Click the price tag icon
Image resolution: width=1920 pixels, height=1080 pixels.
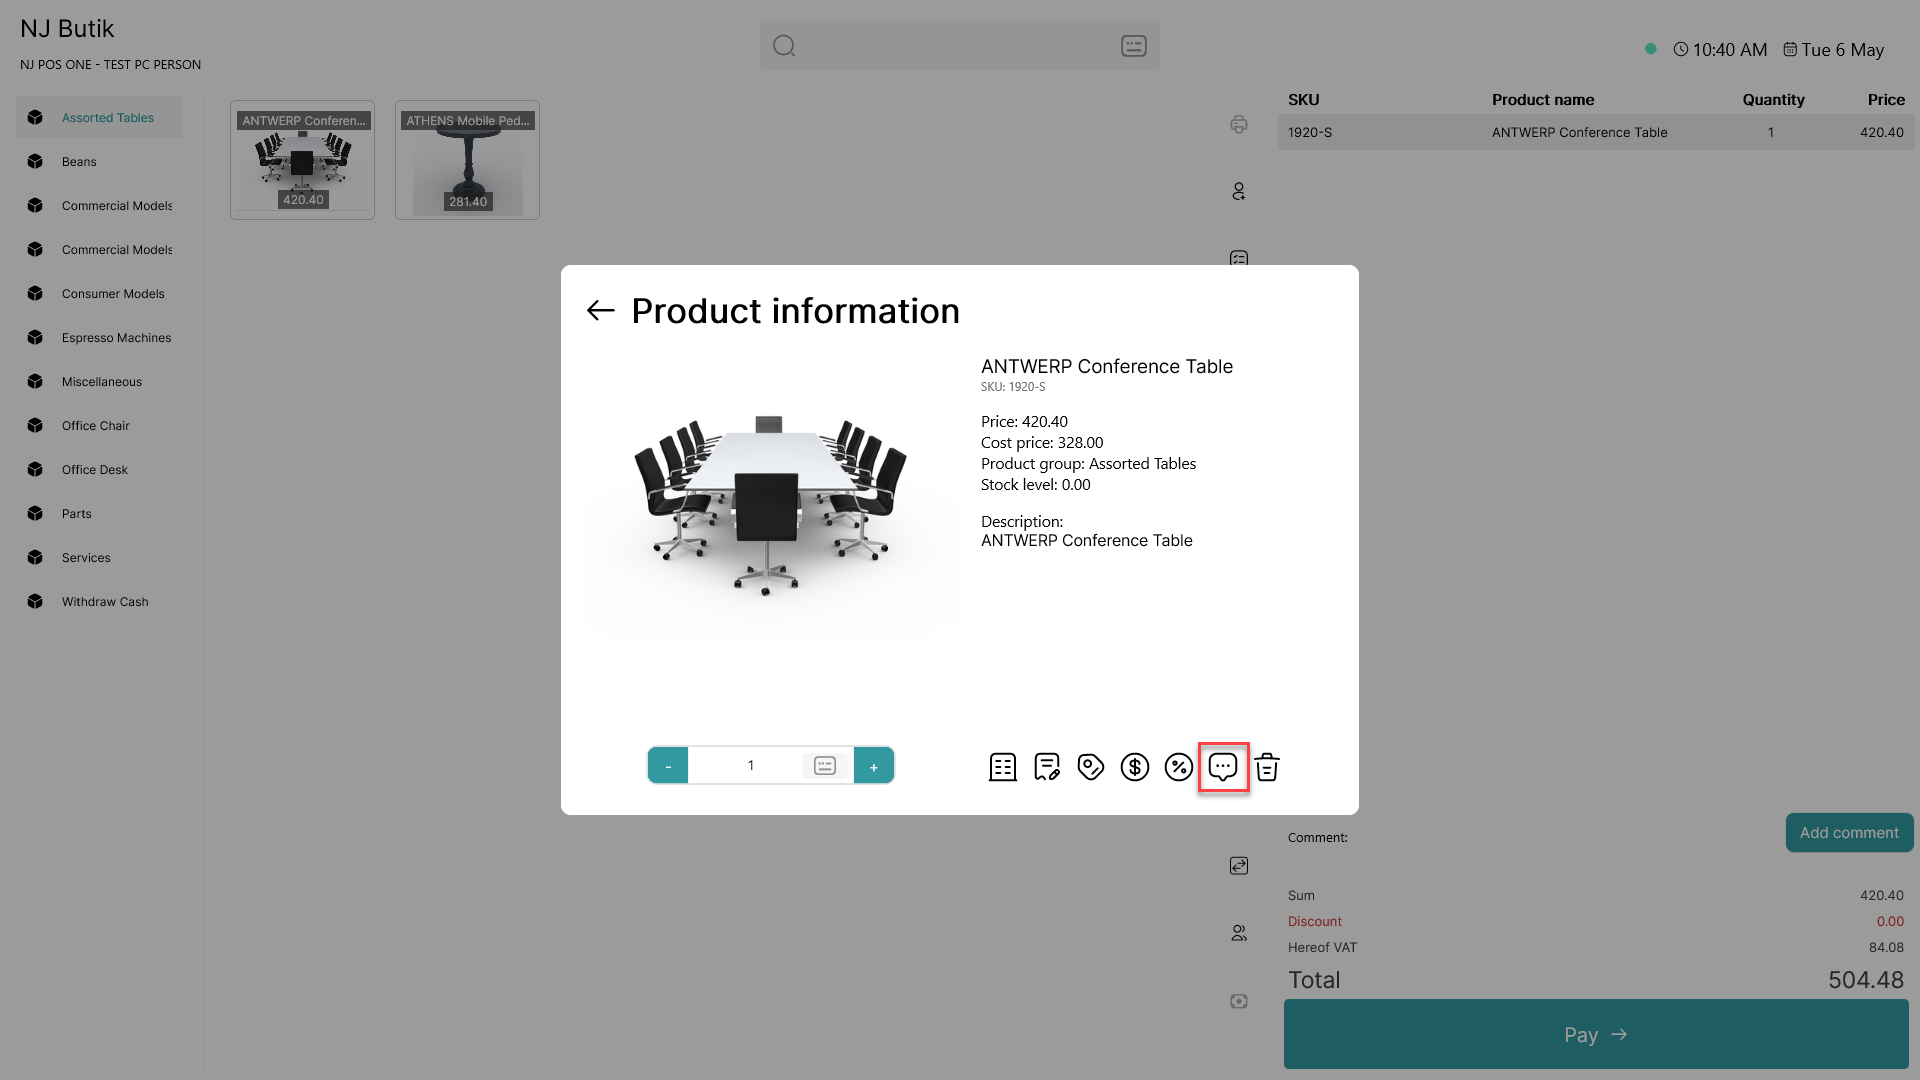1091,767
